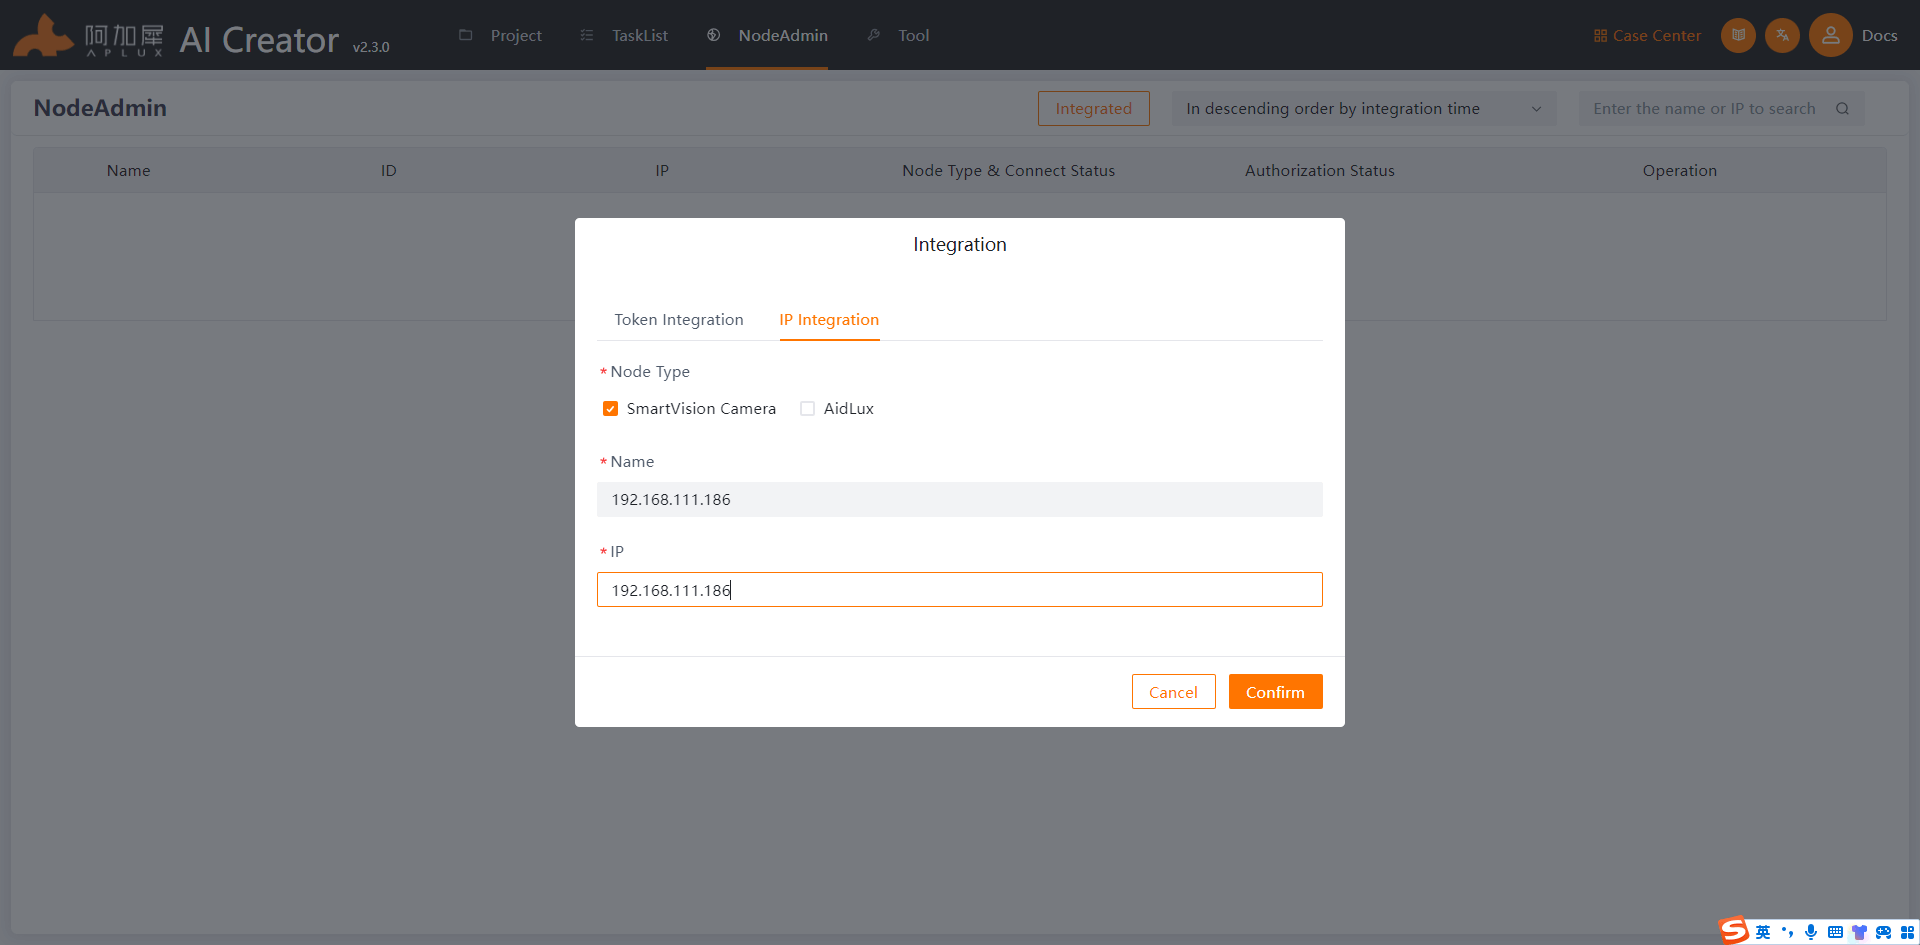1920x945 pixels.
Task: Click the IP input field
Action: 959,589
